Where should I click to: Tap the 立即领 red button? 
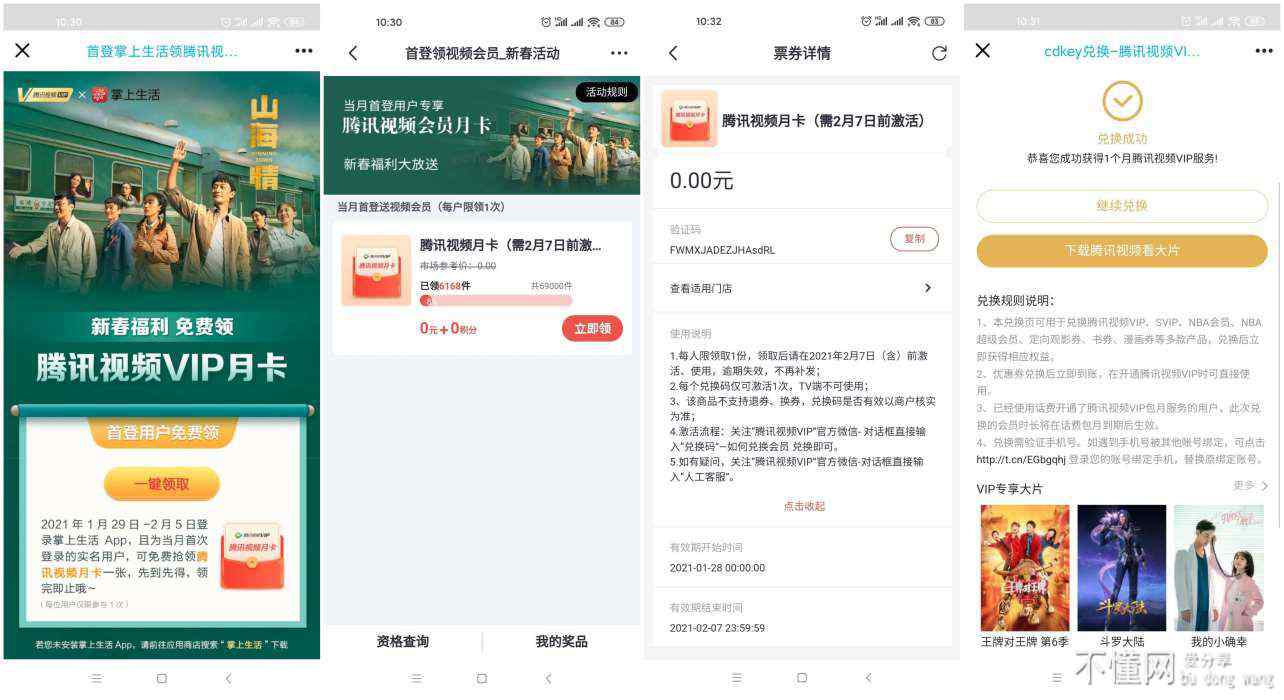pos(592,328)
